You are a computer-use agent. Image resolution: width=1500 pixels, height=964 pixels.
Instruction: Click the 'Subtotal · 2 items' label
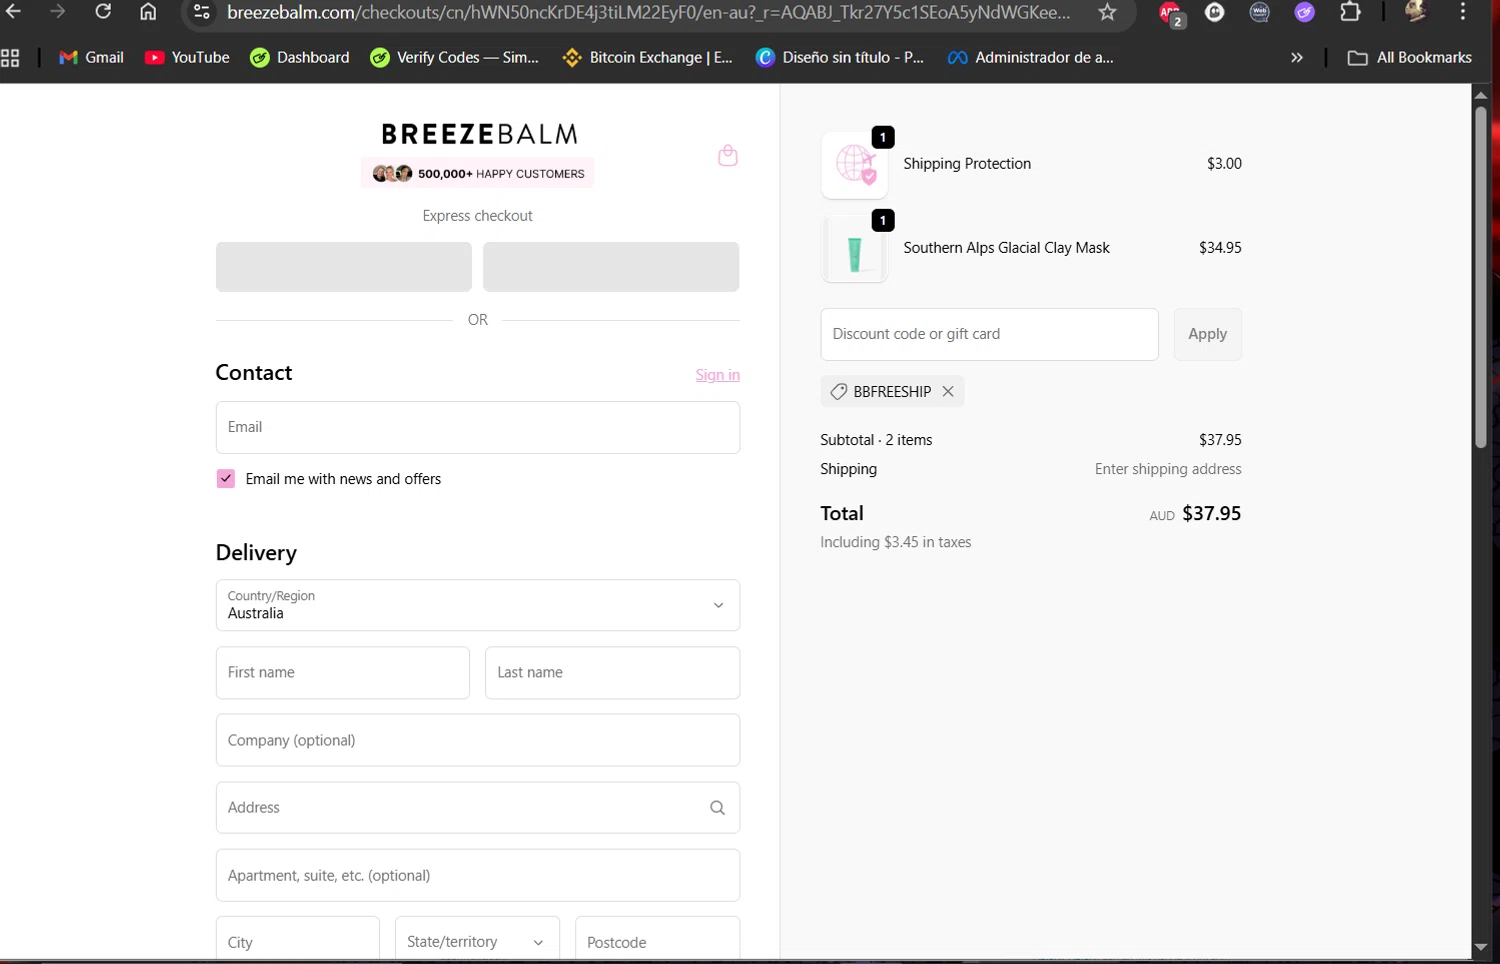click(x=876, y=440)
